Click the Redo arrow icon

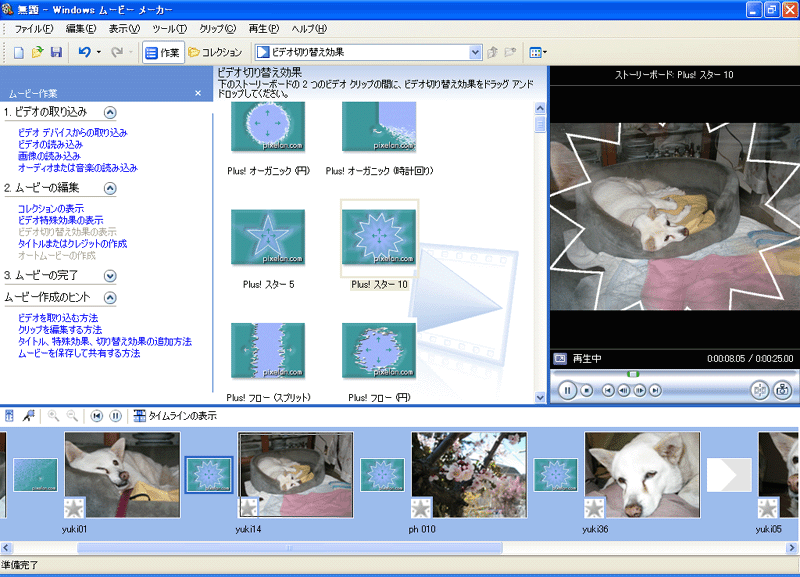(x=117, y=52)
